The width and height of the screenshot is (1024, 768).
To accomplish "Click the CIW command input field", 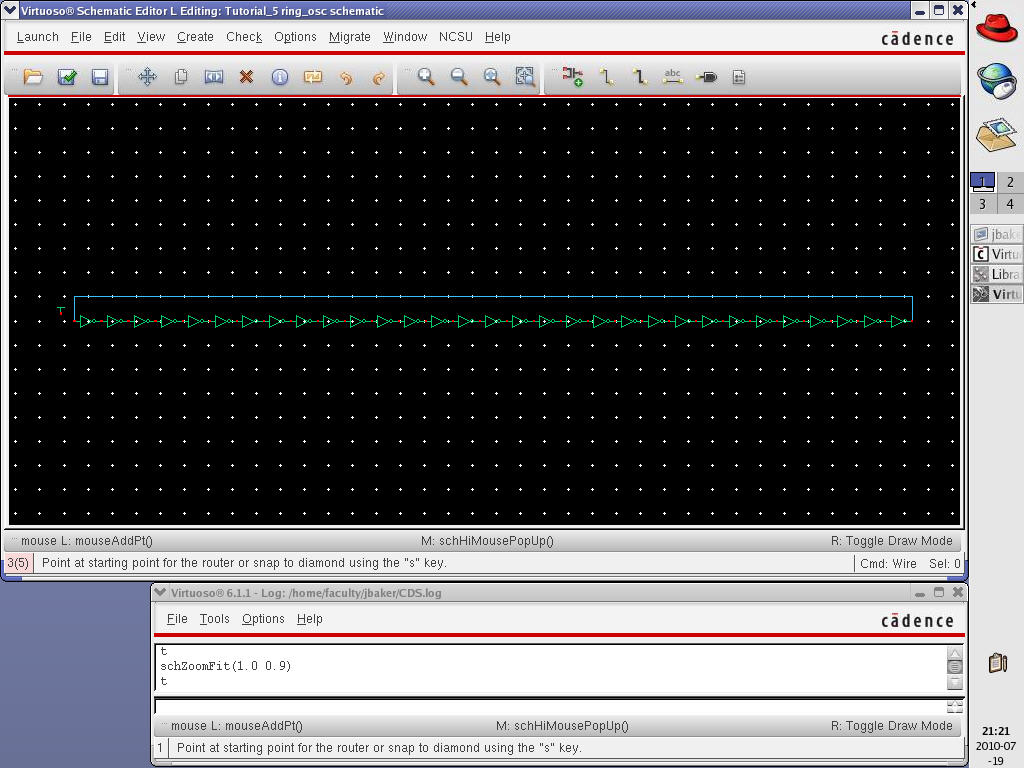I will point(548,706).
